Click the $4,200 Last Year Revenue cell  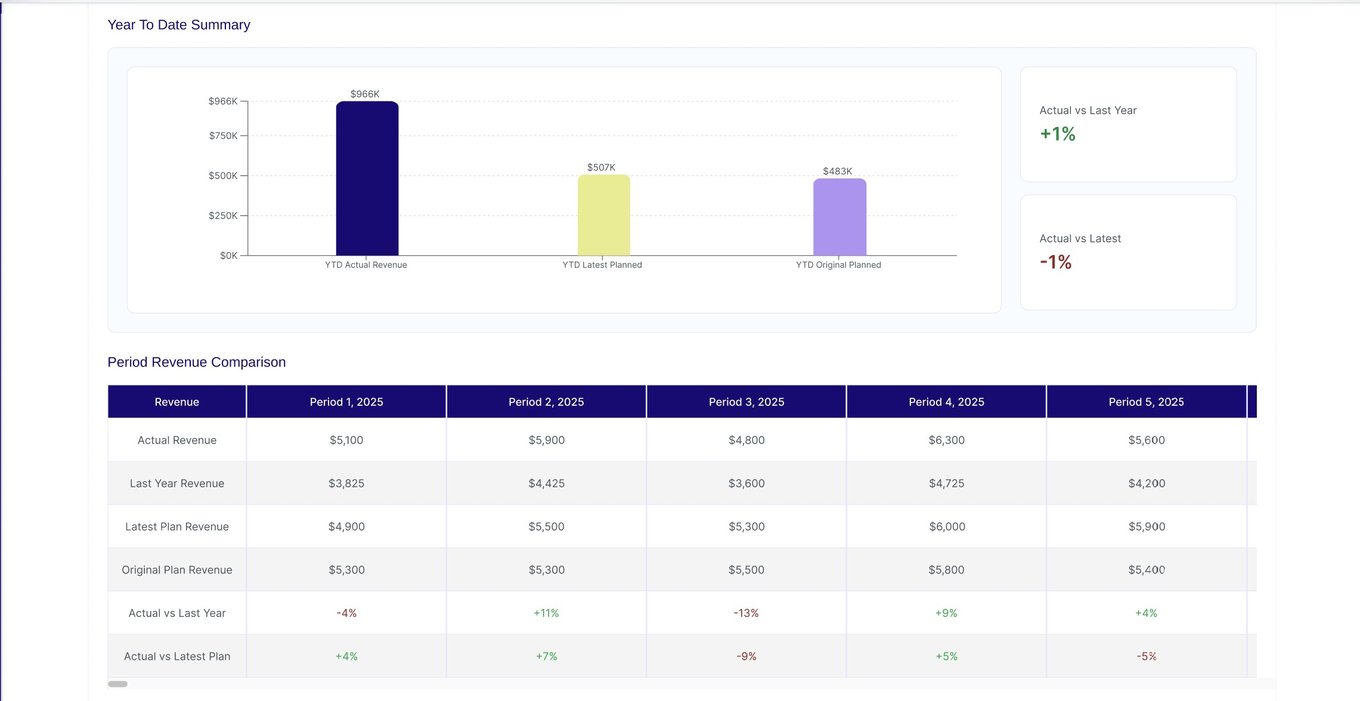click(x=1147, y=483)
